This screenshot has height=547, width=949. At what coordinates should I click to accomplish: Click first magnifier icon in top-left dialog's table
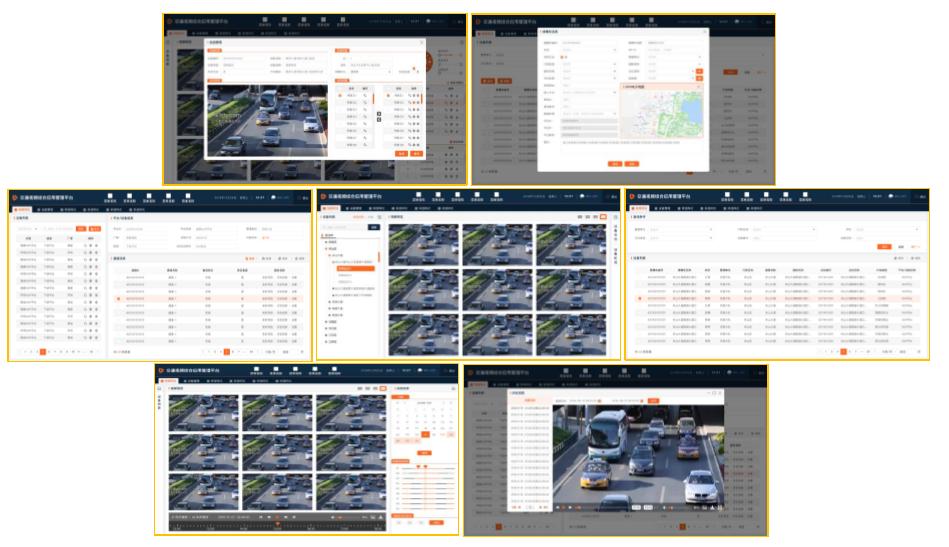point(367,95)
